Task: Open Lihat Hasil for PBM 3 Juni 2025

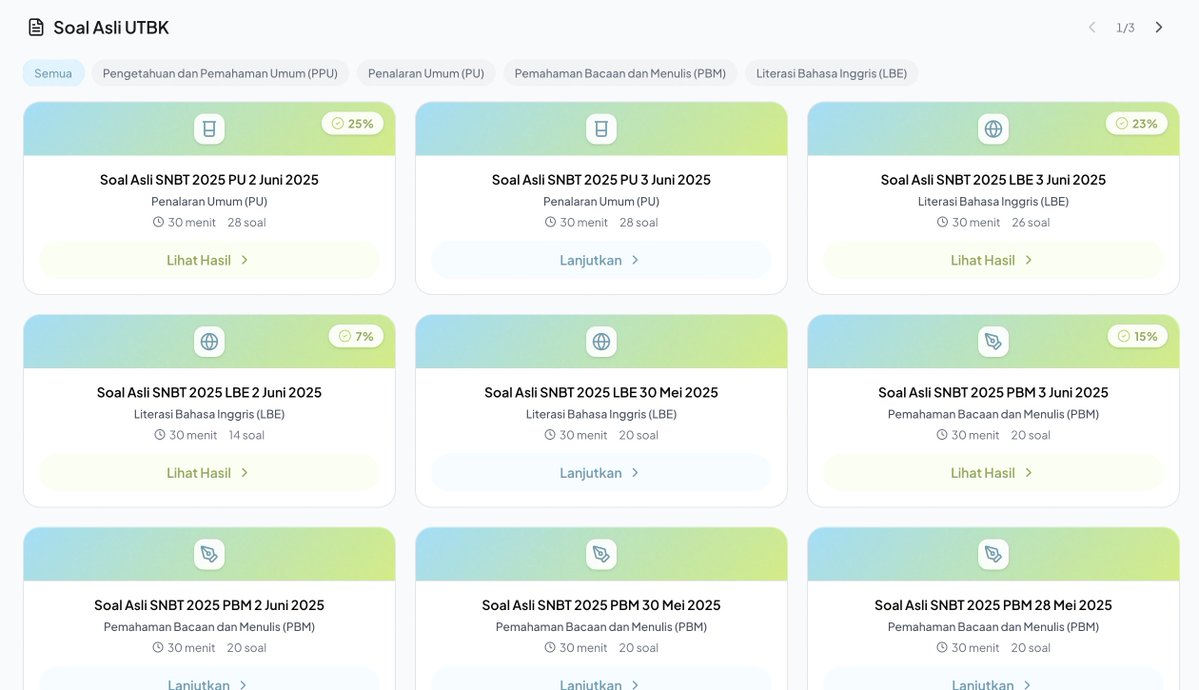Action: pyautogui.click(x=993, y=473)
